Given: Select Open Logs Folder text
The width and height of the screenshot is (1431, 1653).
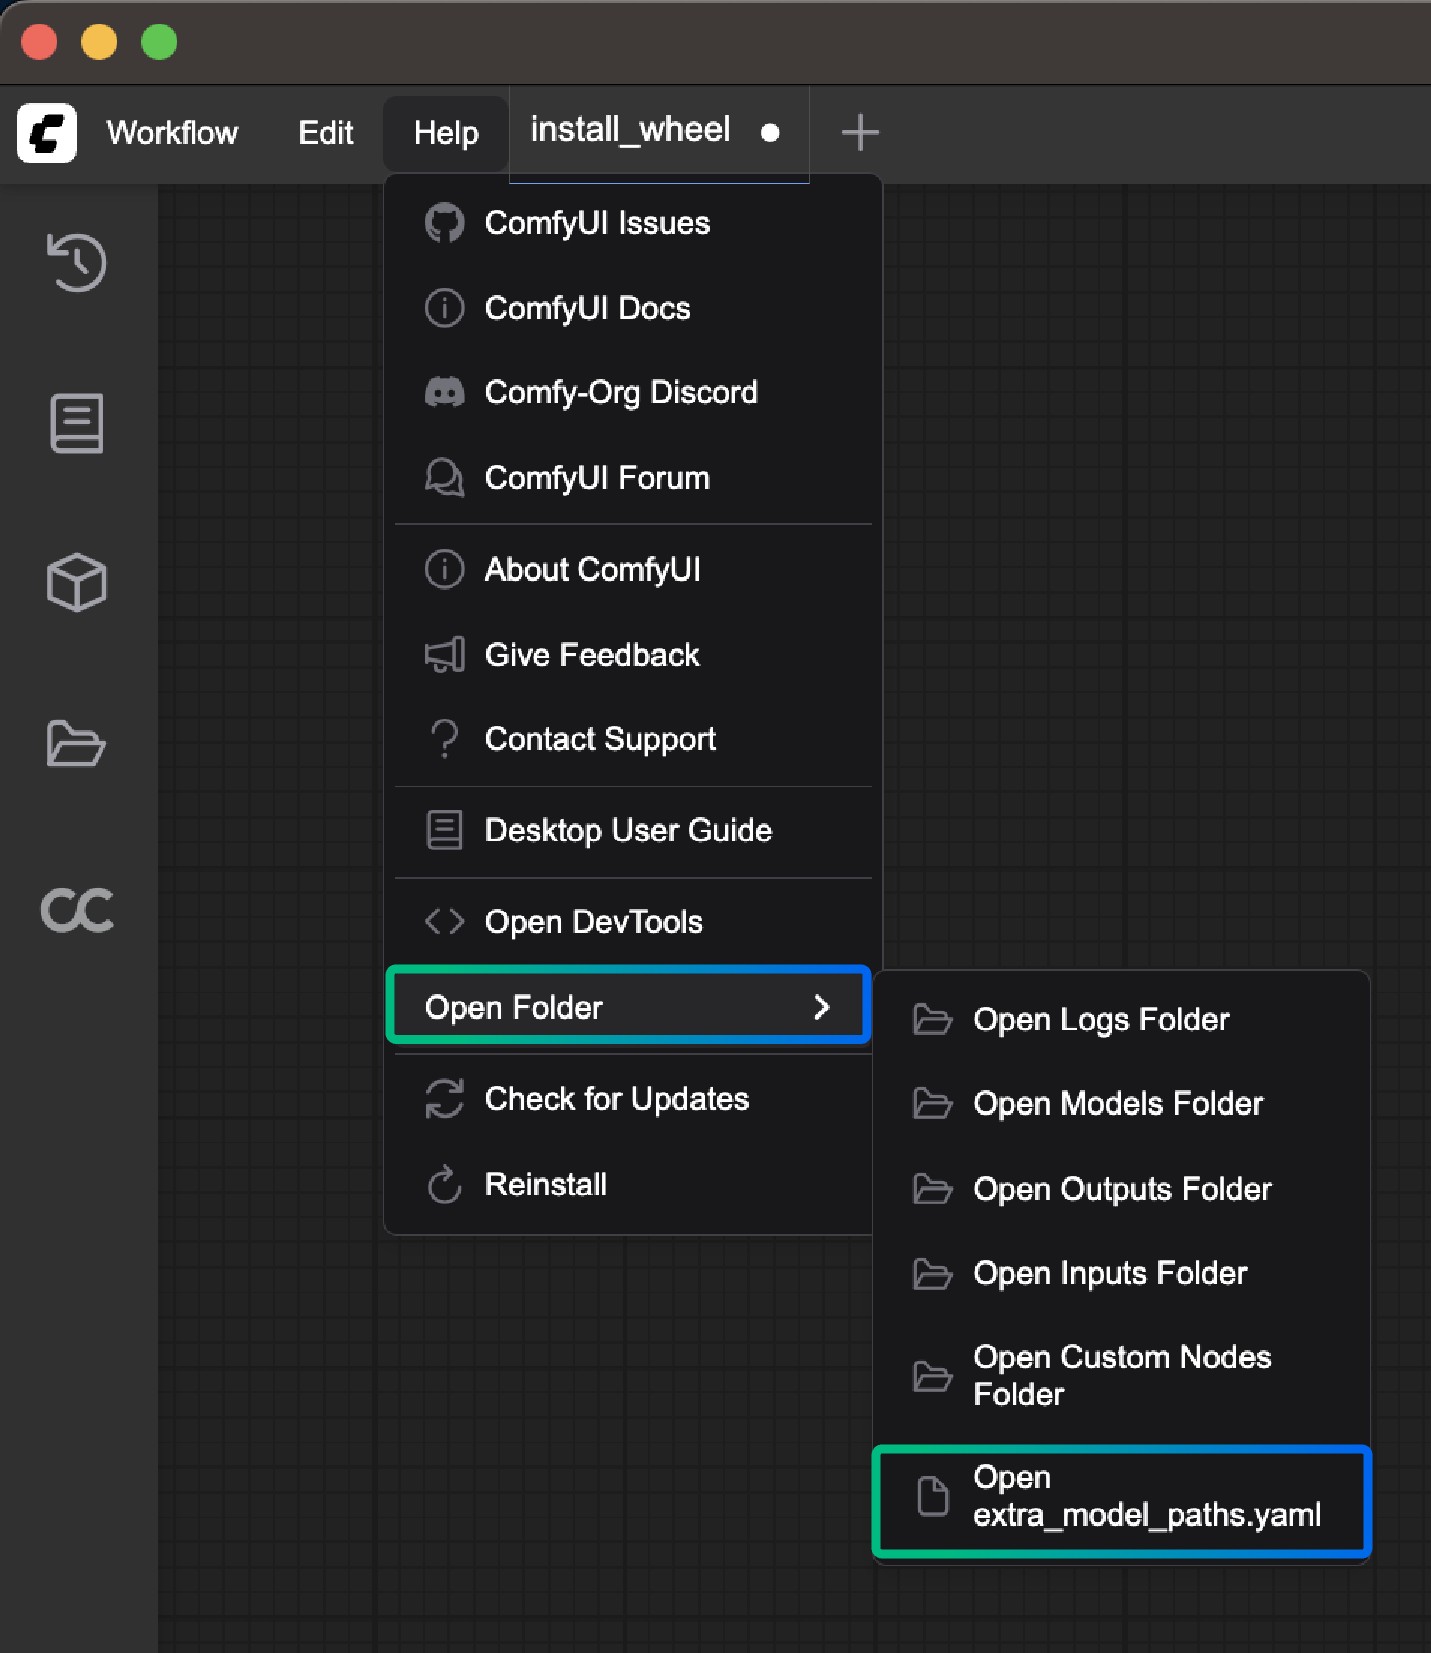Looking at the screenshot, I should [1101, 1020].
